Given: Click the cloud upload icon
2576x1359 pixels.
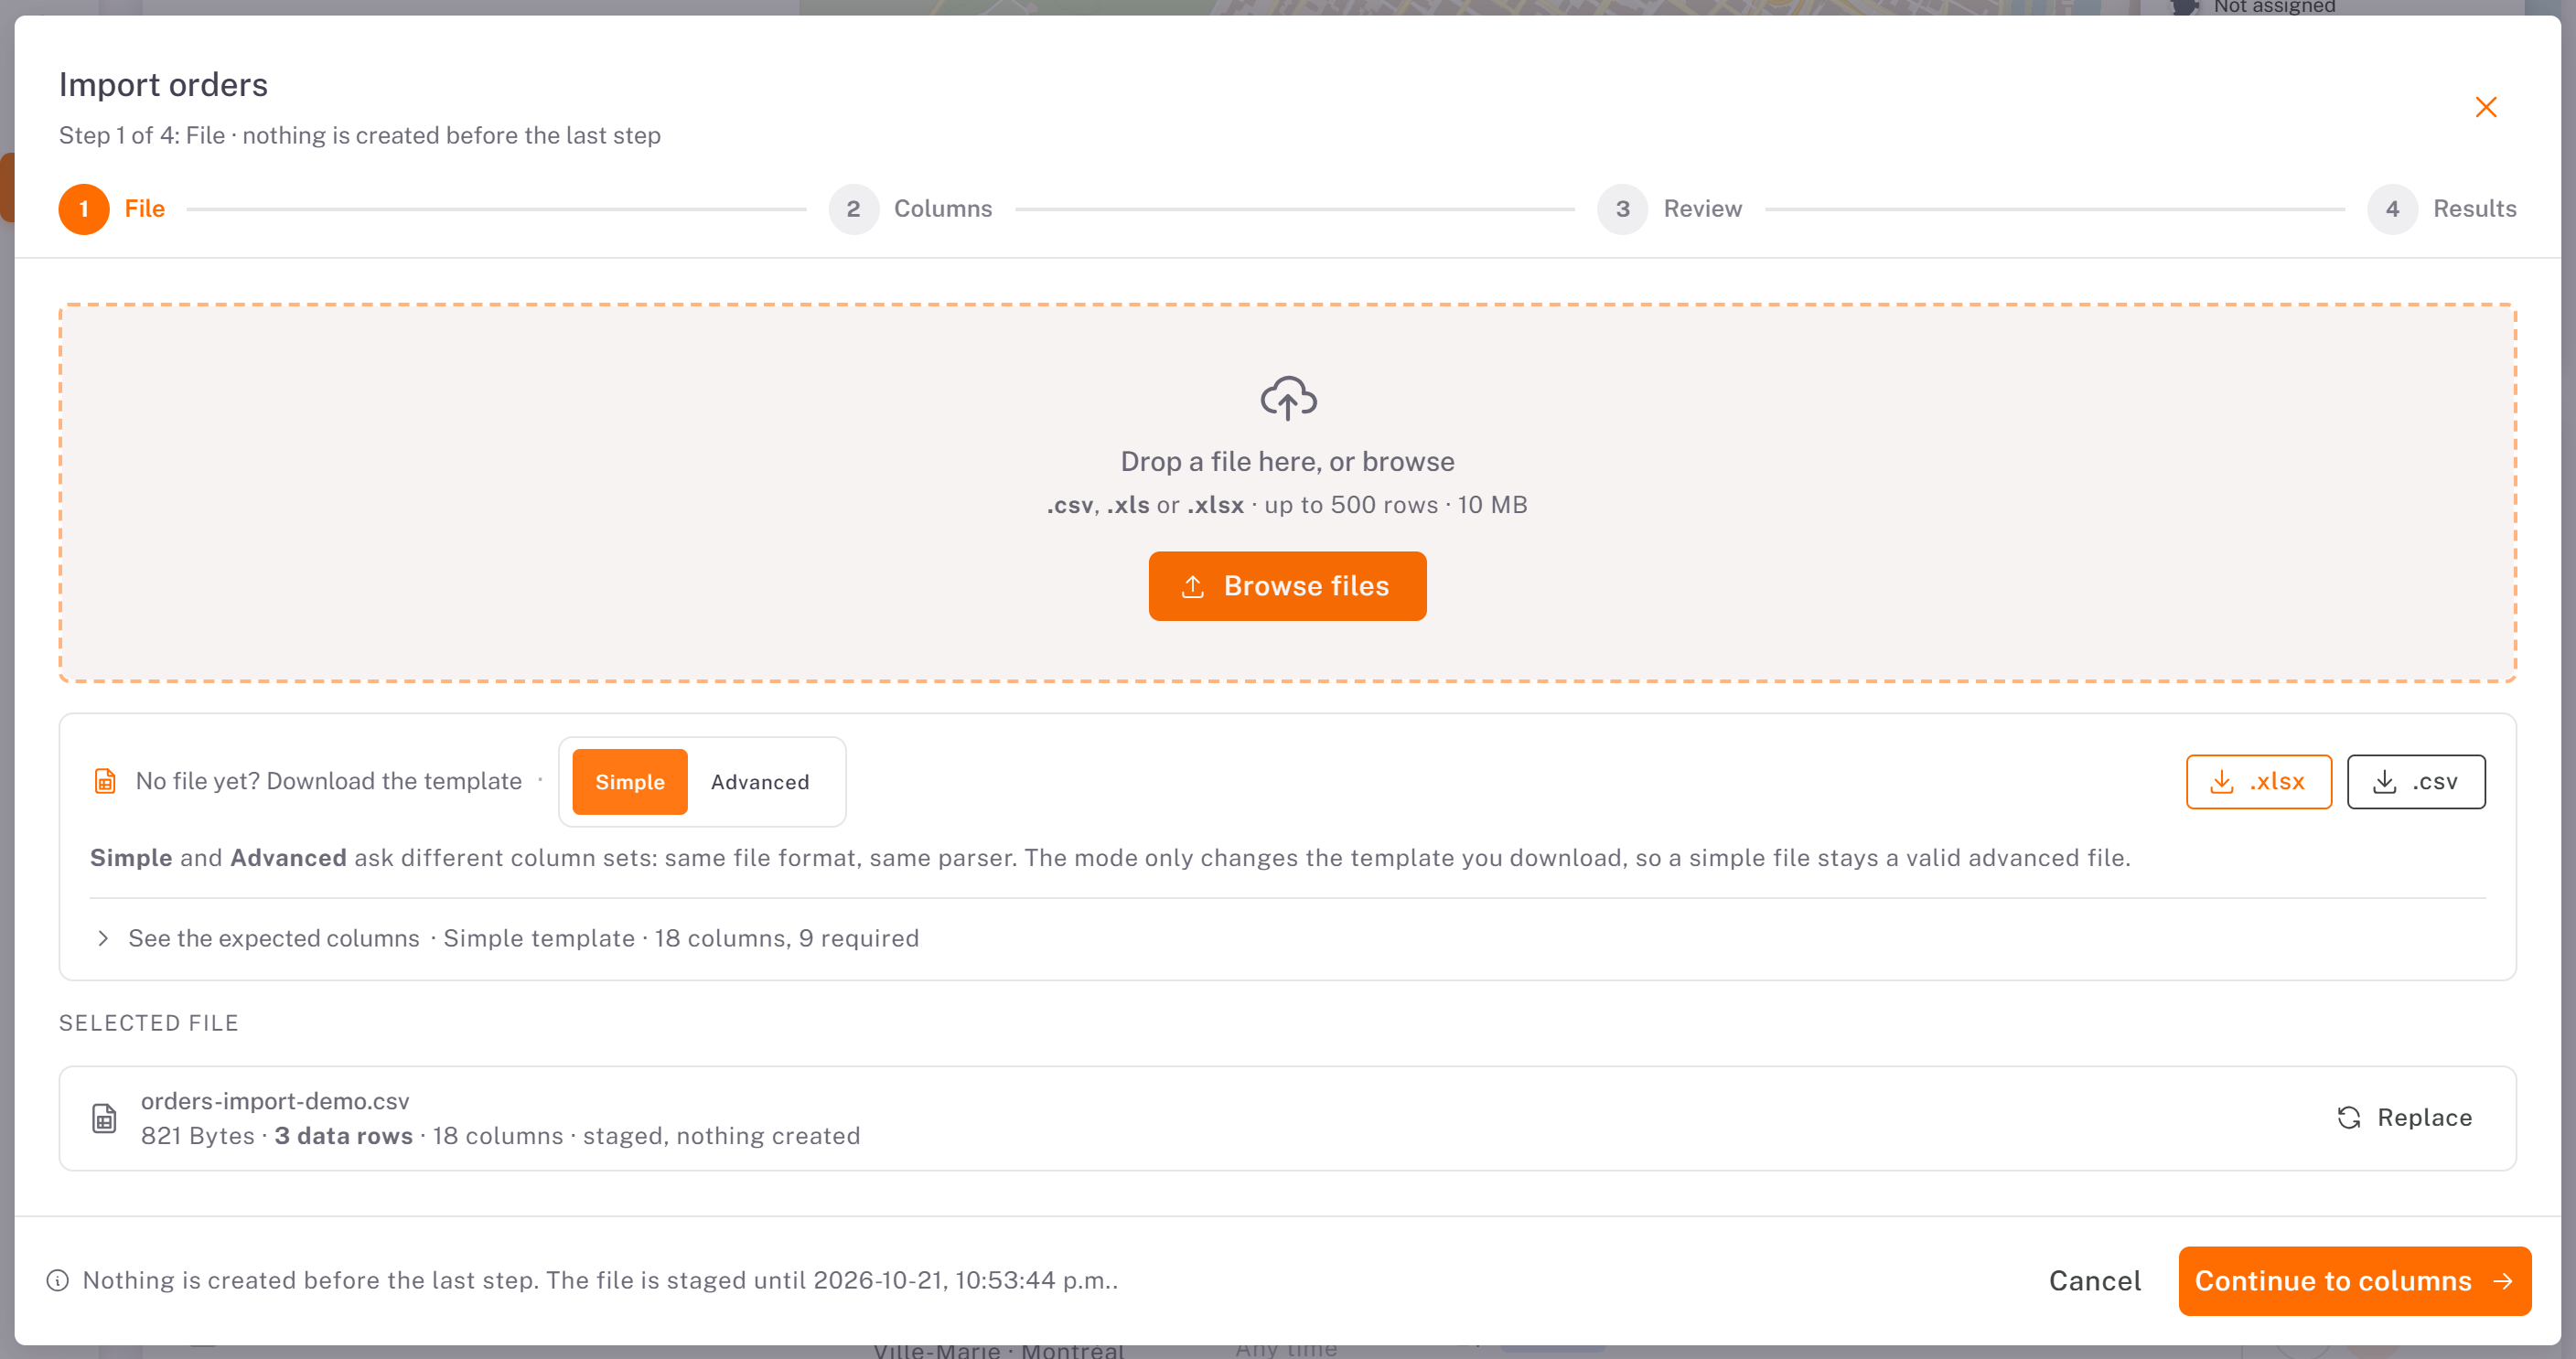Looking at the screenshot, I should (1288, 398).
